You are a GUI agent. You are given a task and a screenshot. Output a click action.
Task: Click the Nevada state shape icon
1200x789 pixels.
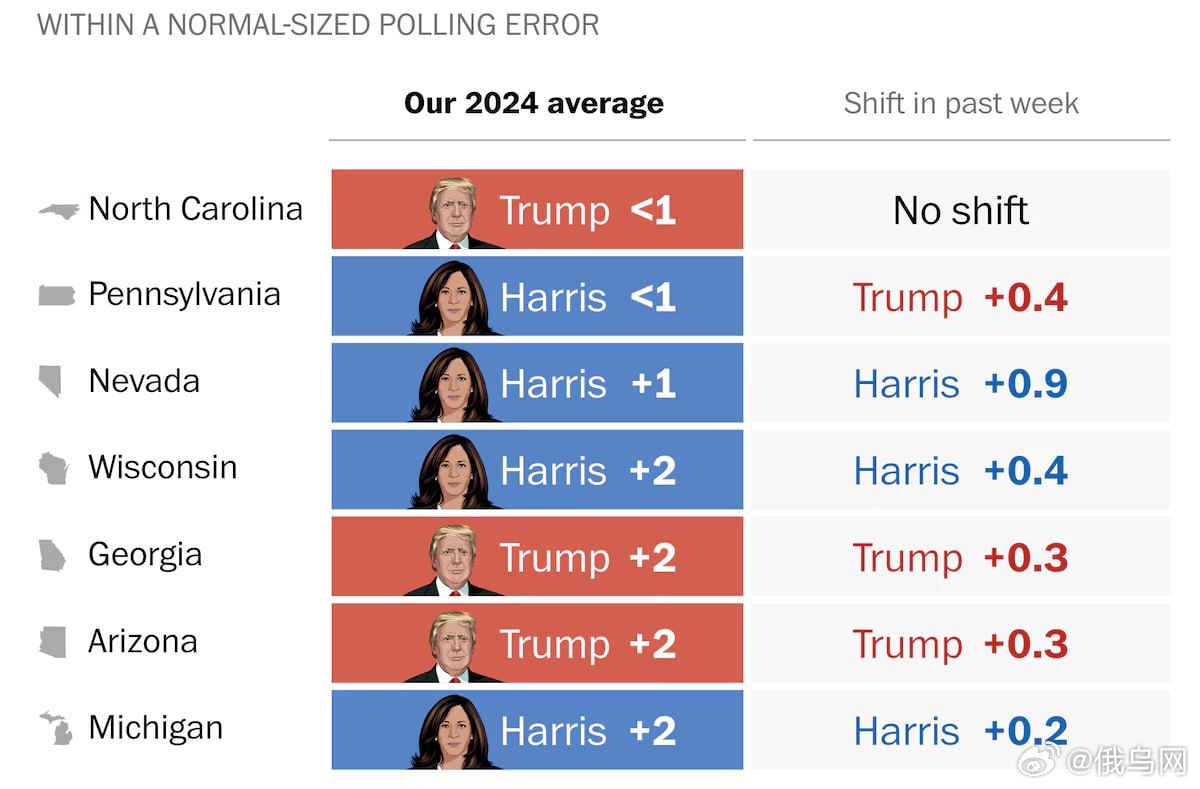pyautogui.click(x=50, y=382)
